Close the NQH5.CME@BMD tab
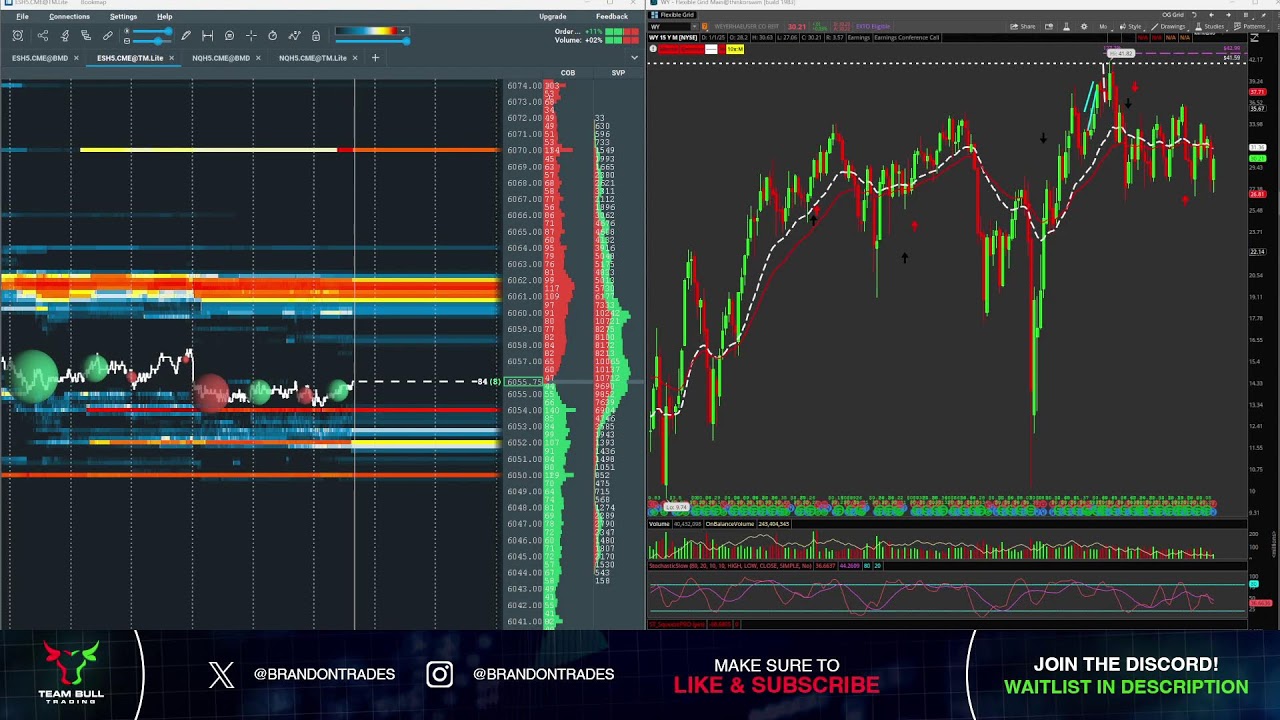This screenshot has height=720, width=1280. (258, 58)
